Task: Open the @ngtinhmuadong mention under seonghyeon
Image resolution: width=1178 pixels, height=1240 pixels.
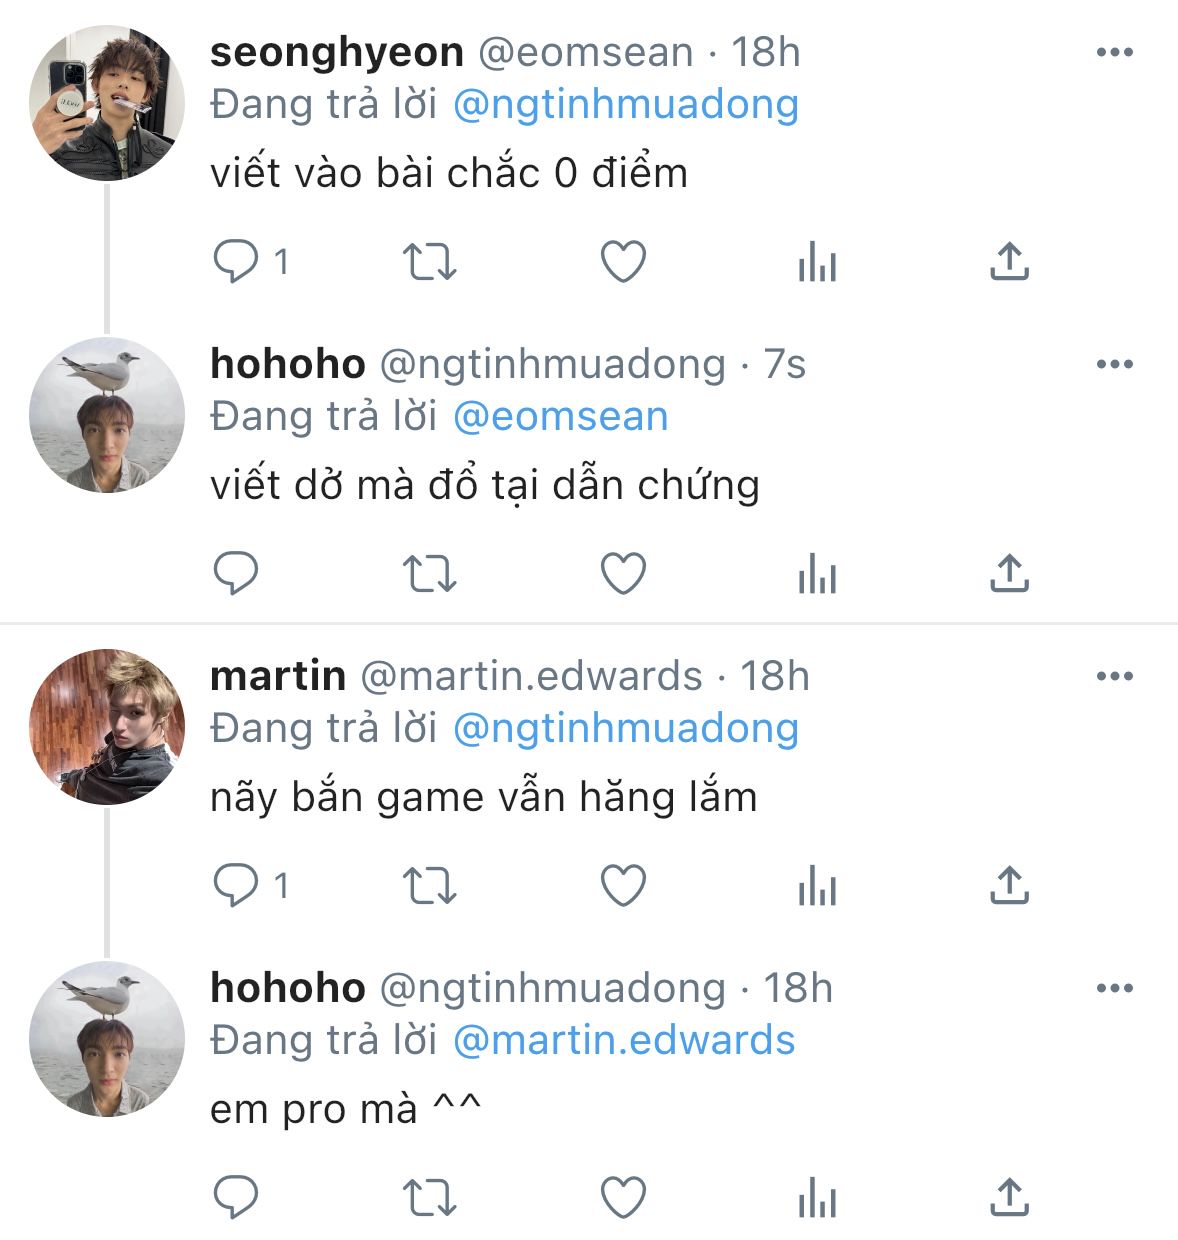Action: pos(626,105)
